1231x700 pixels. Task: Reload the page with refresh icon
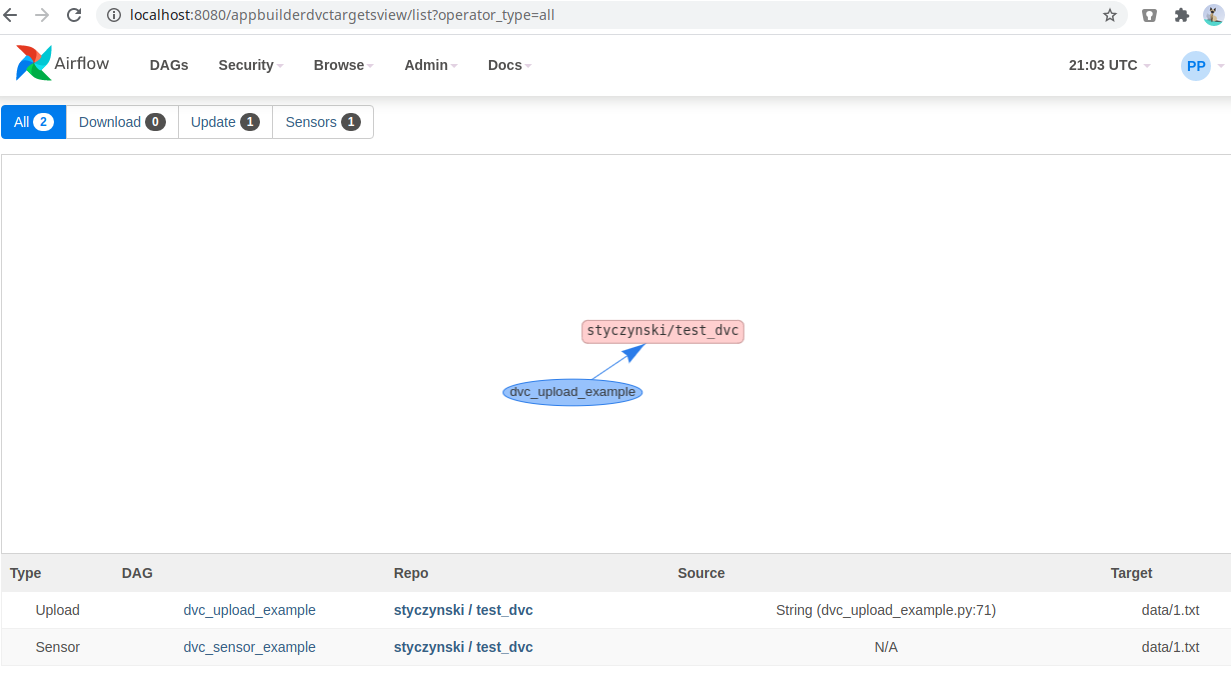74,15
